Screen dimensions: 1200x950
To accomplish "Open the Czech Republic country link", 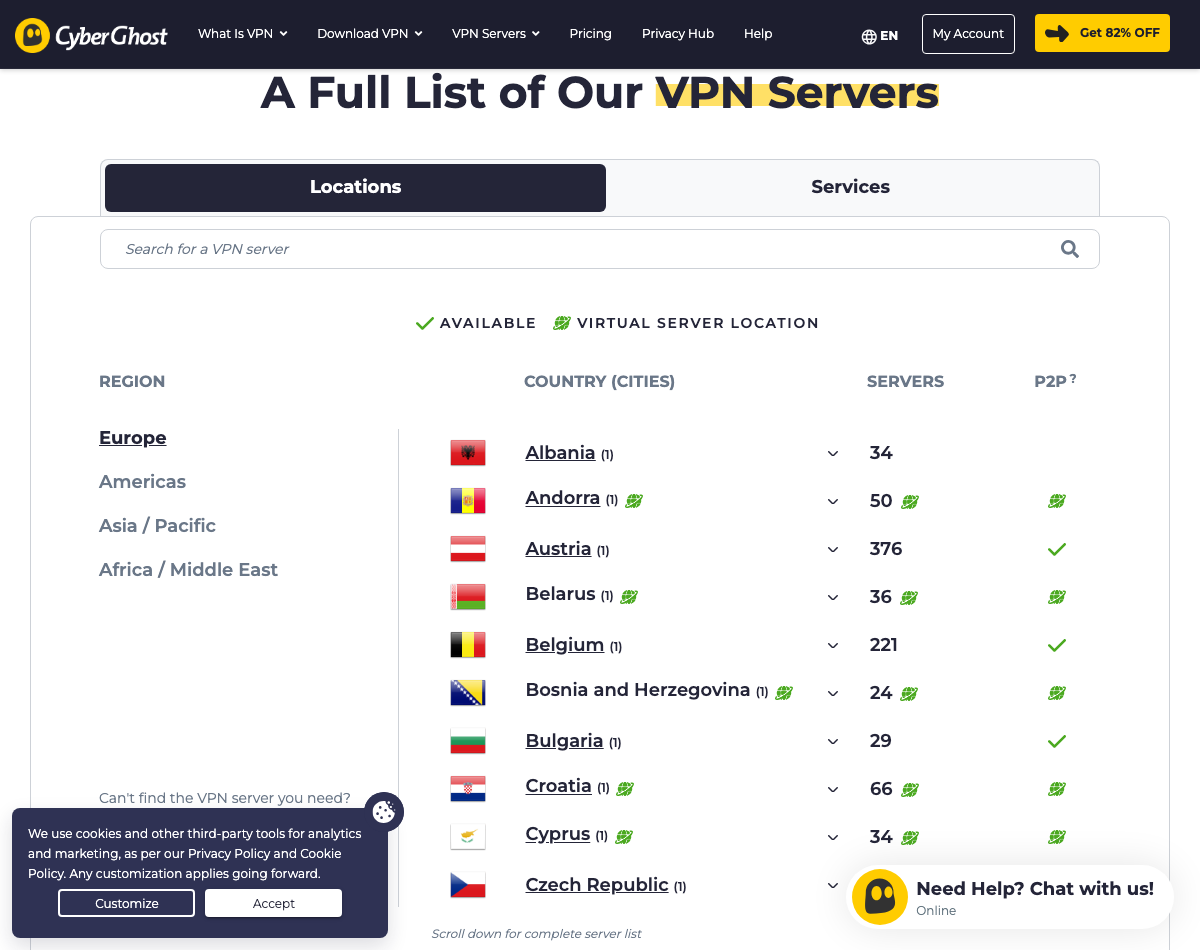I will (x=597, y=885).
